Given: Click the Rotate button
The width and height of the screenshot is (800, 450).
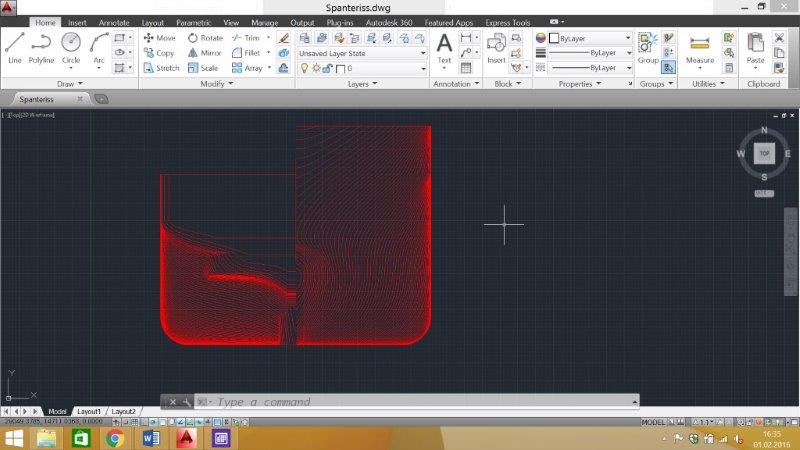Looking at the screenshot, I should [x=205, y=38].
